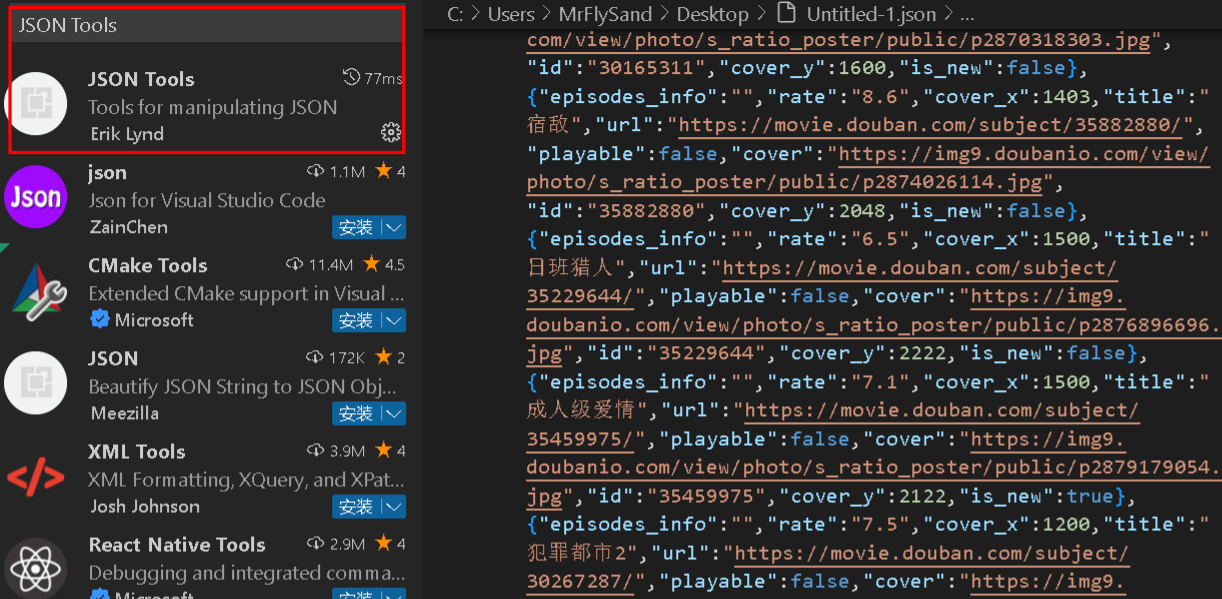Click the is_new value true
1222x599 pixels.
pos(1091,496)
